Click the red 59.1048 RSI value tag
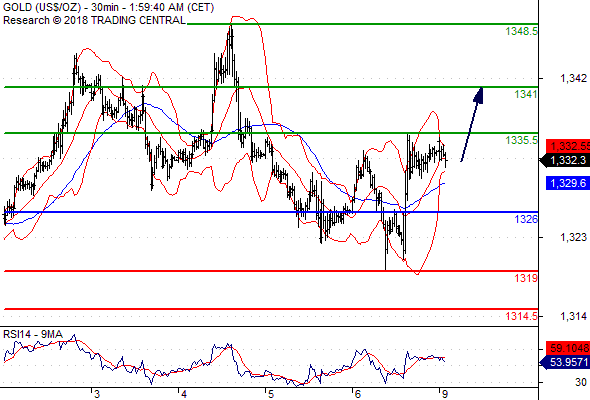Viewport: 590px width, 400px height. click(x=568, y=348)
